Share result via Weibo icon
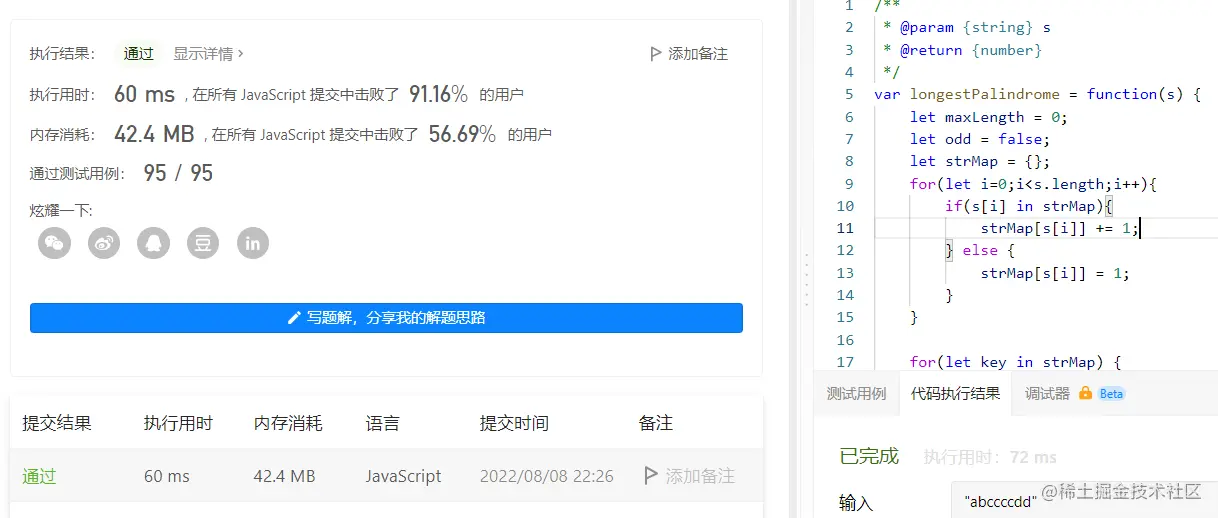 [104, 243]
